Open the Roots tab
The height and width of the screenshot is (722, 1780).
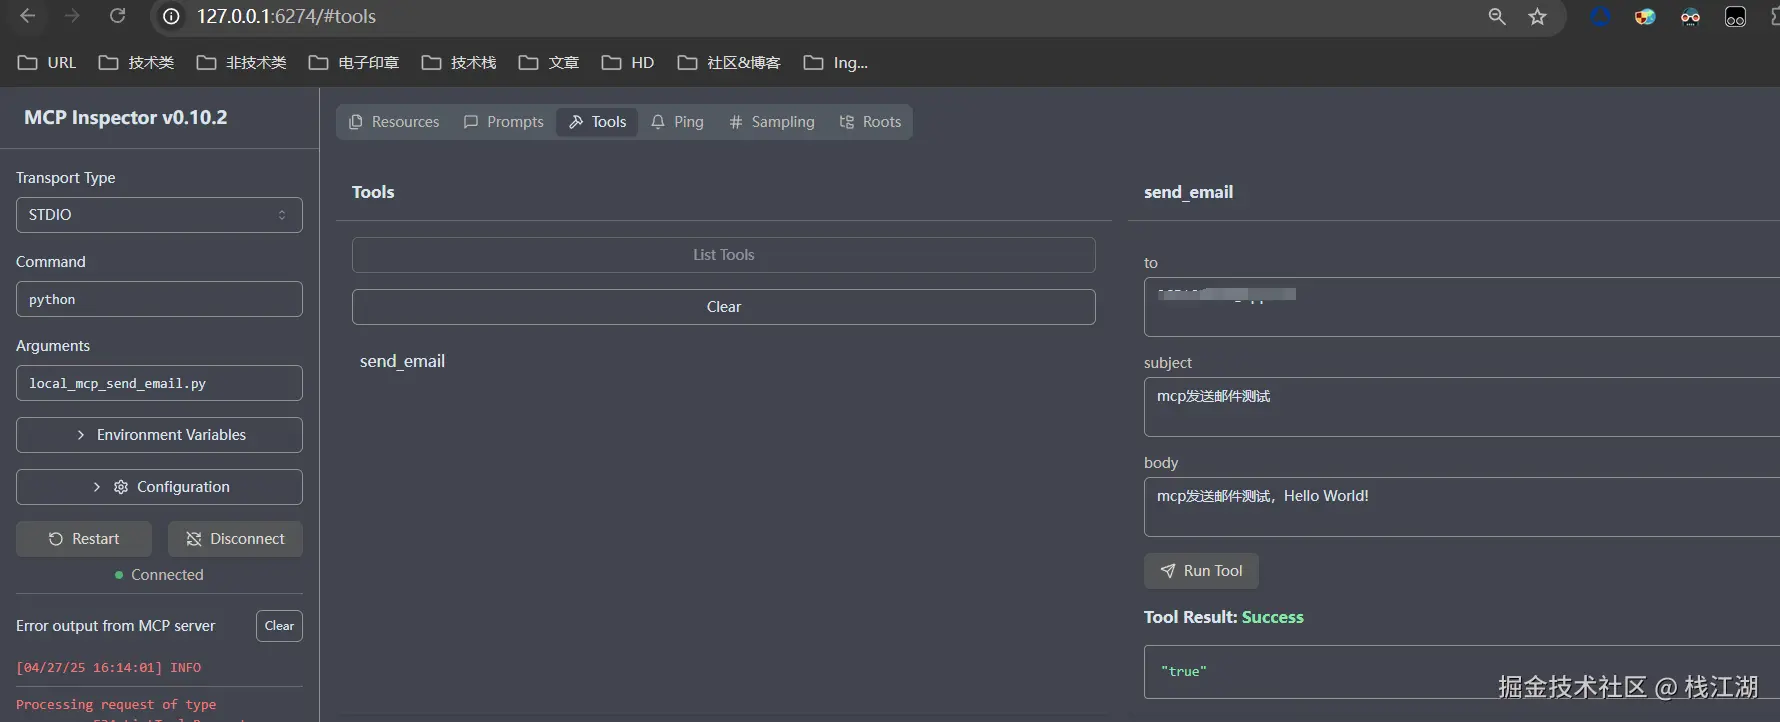[870, 122]
